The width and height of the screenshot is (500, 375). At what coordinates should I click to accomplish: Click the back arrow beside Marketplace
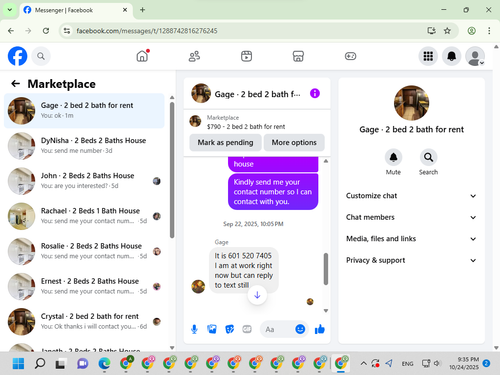point(15,83)
